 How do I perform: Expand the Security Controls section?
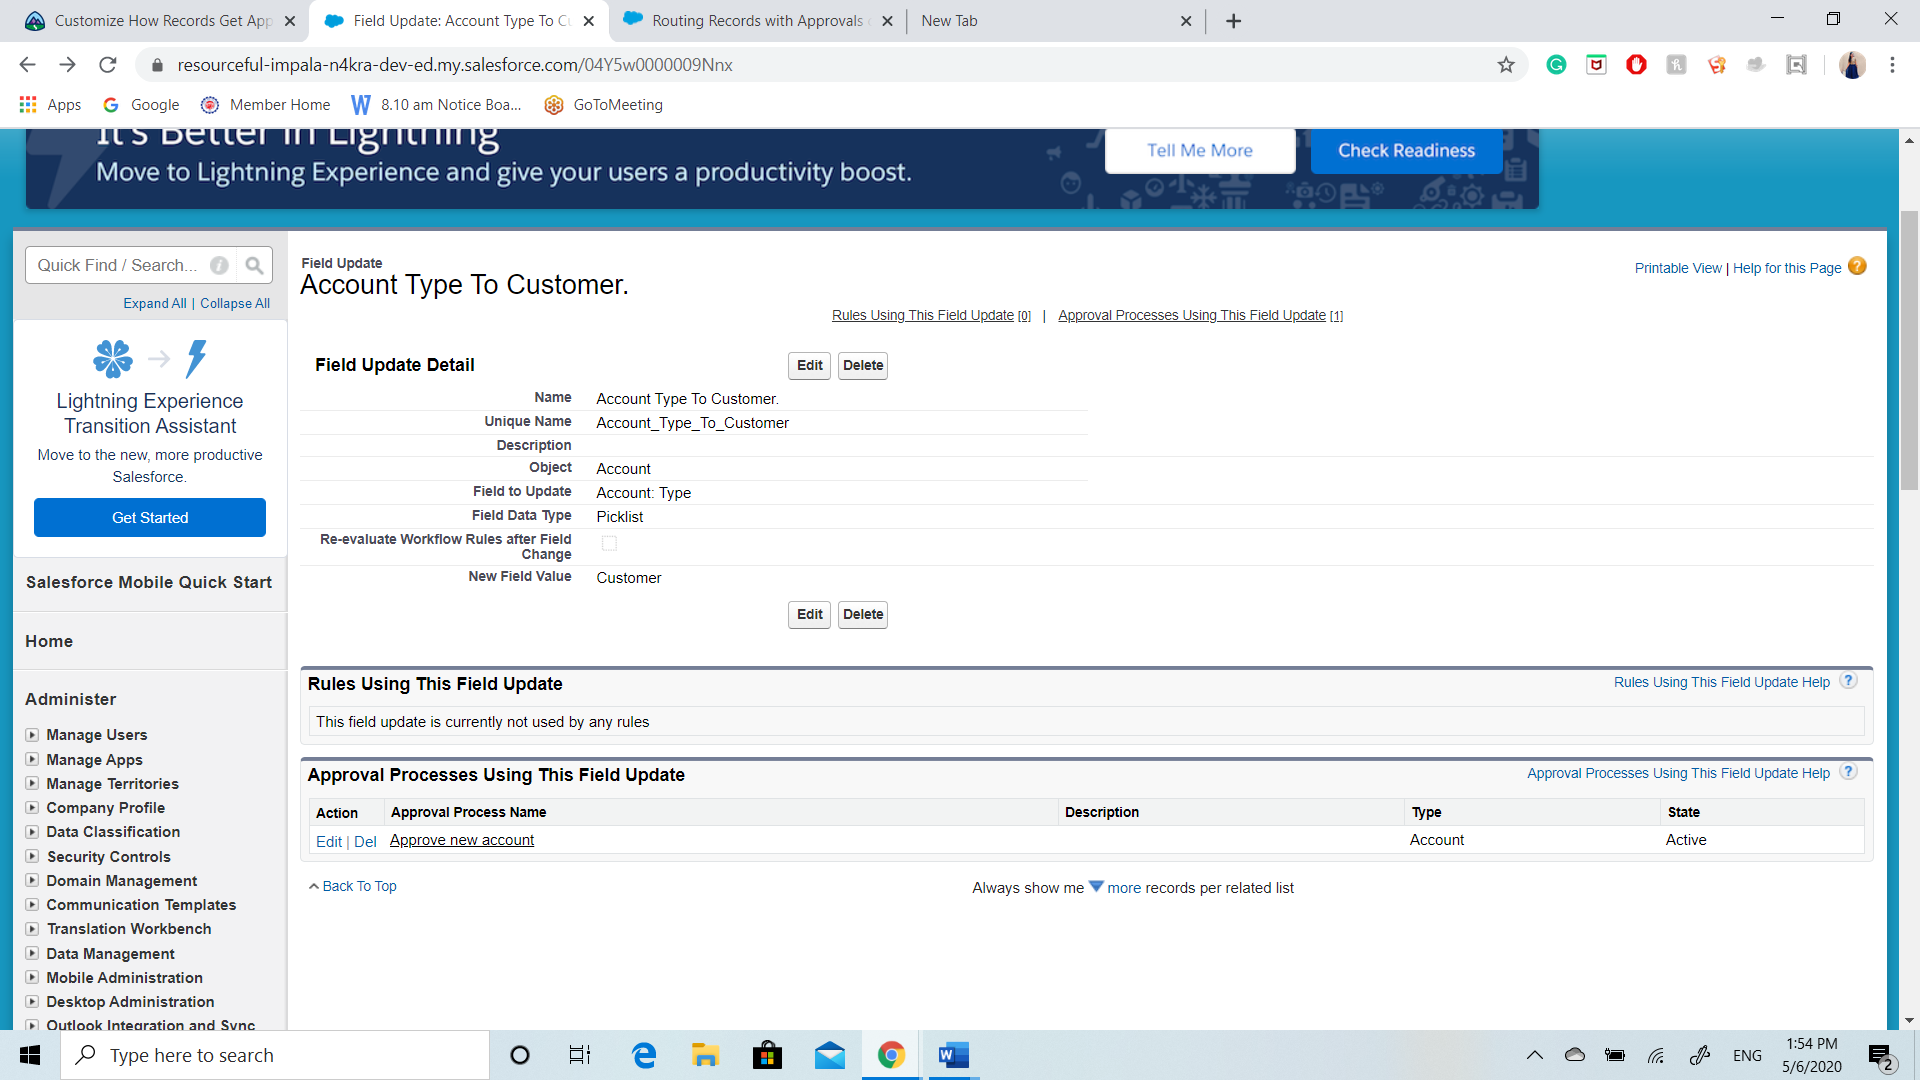tap(32, 856)
